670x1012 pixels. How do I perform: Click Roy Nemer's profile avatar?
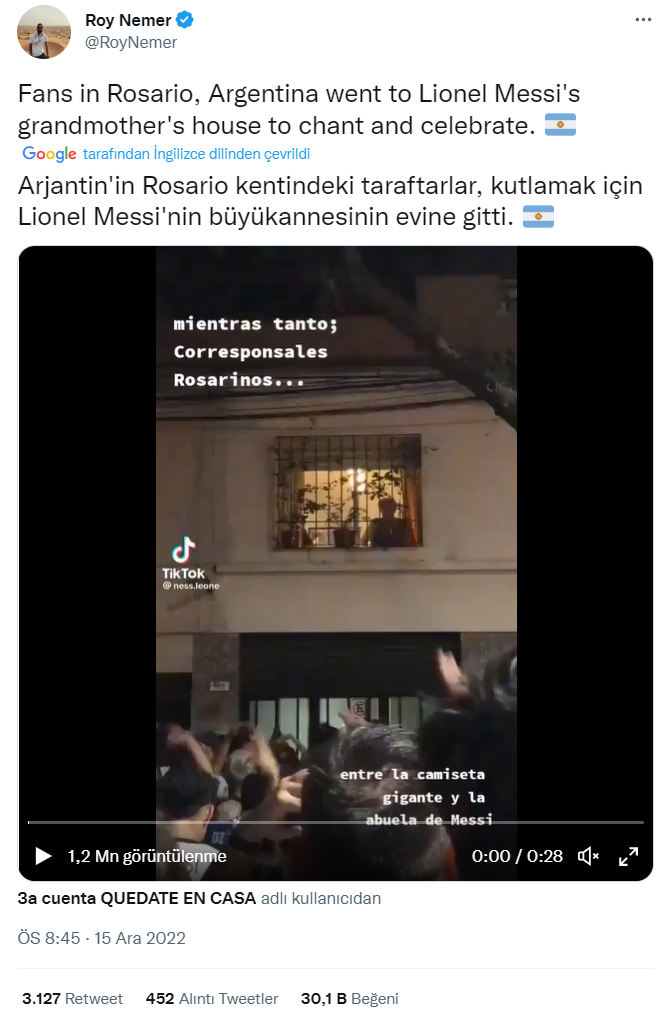[44, 32]
